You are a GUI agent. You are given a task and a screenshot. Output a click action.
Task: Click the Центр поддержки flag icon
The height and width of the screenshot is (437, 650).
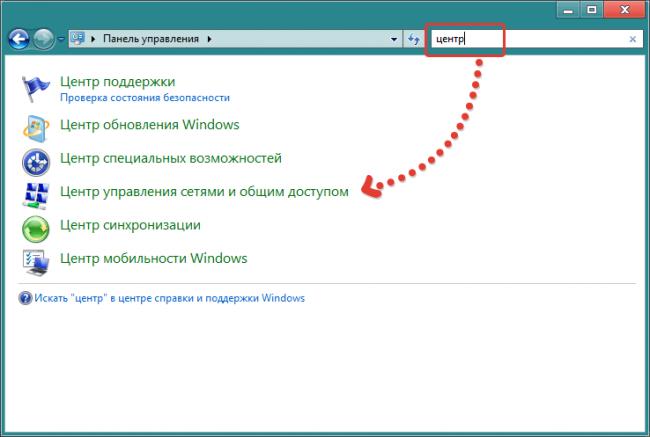(35, 89)
